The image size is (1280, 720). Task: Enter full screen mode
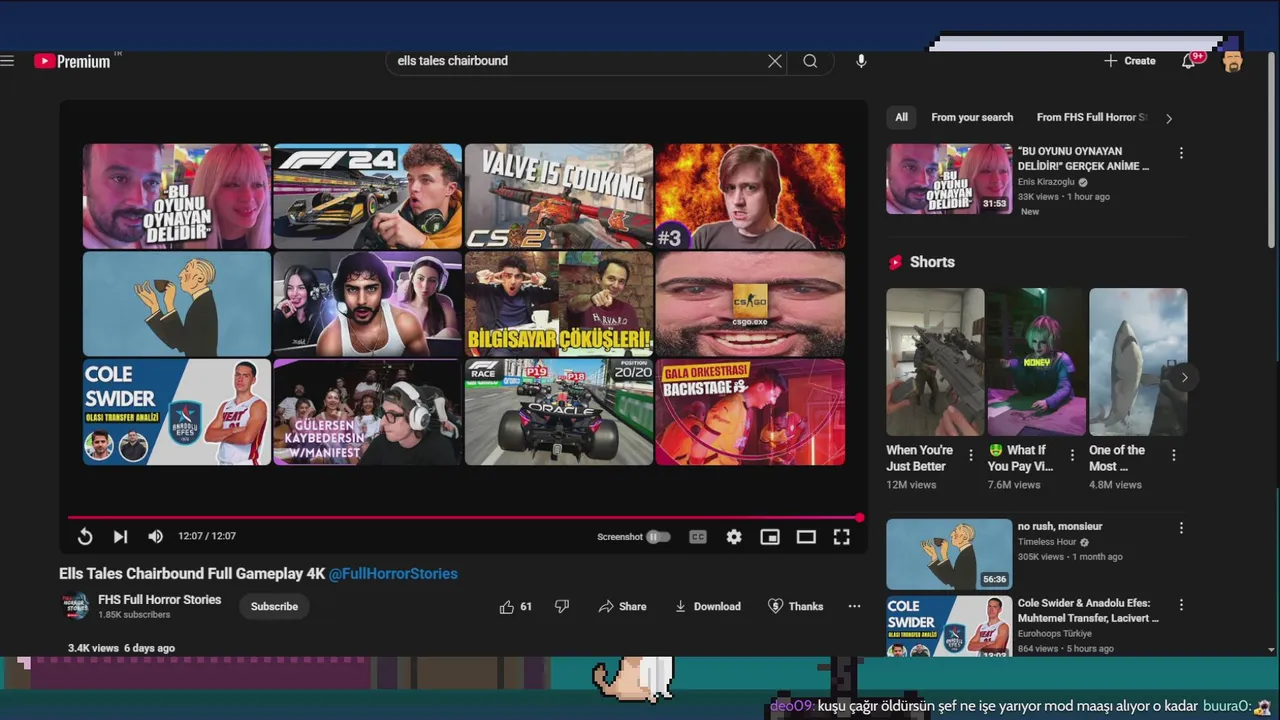pos(842,537)
